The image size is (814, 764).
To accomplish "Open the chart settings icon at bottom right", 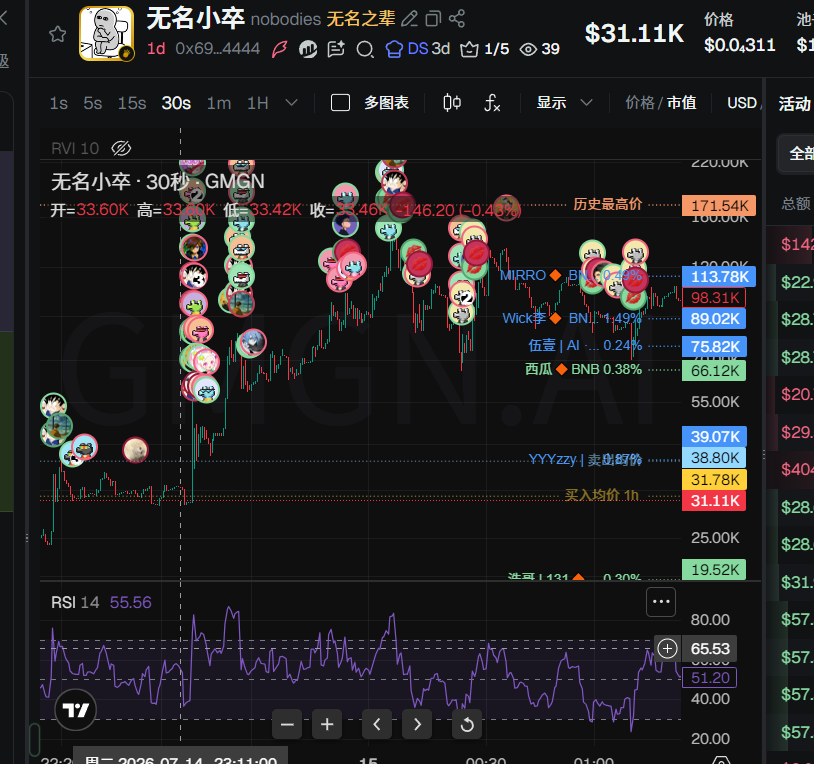I will click(722, 760).
